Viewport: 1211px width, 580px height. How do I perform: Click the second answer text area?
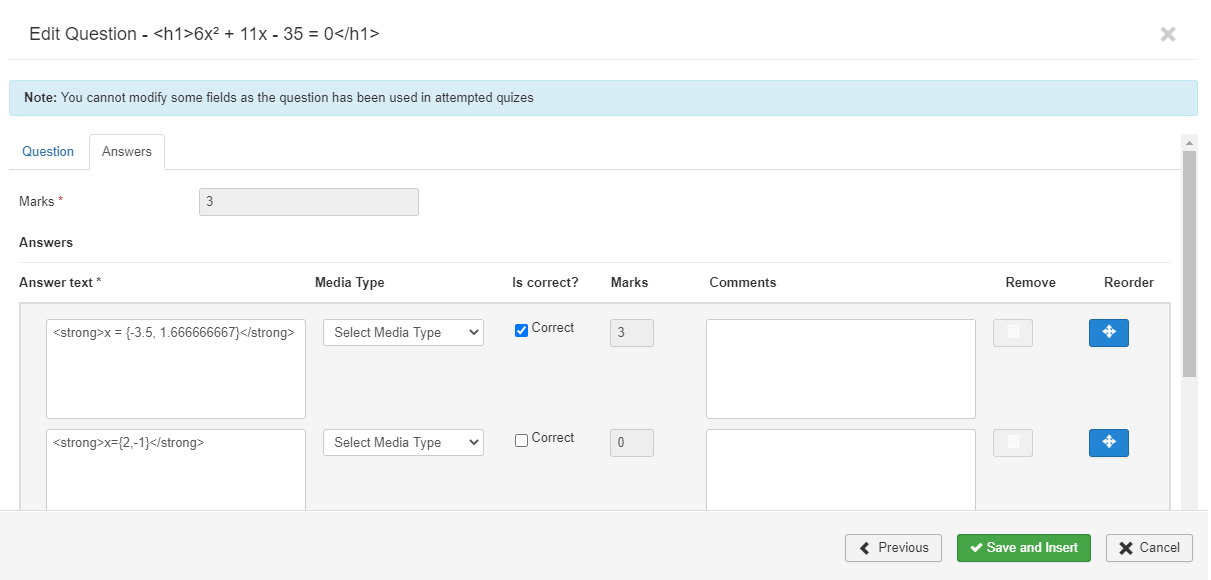(x=176, y=470)
